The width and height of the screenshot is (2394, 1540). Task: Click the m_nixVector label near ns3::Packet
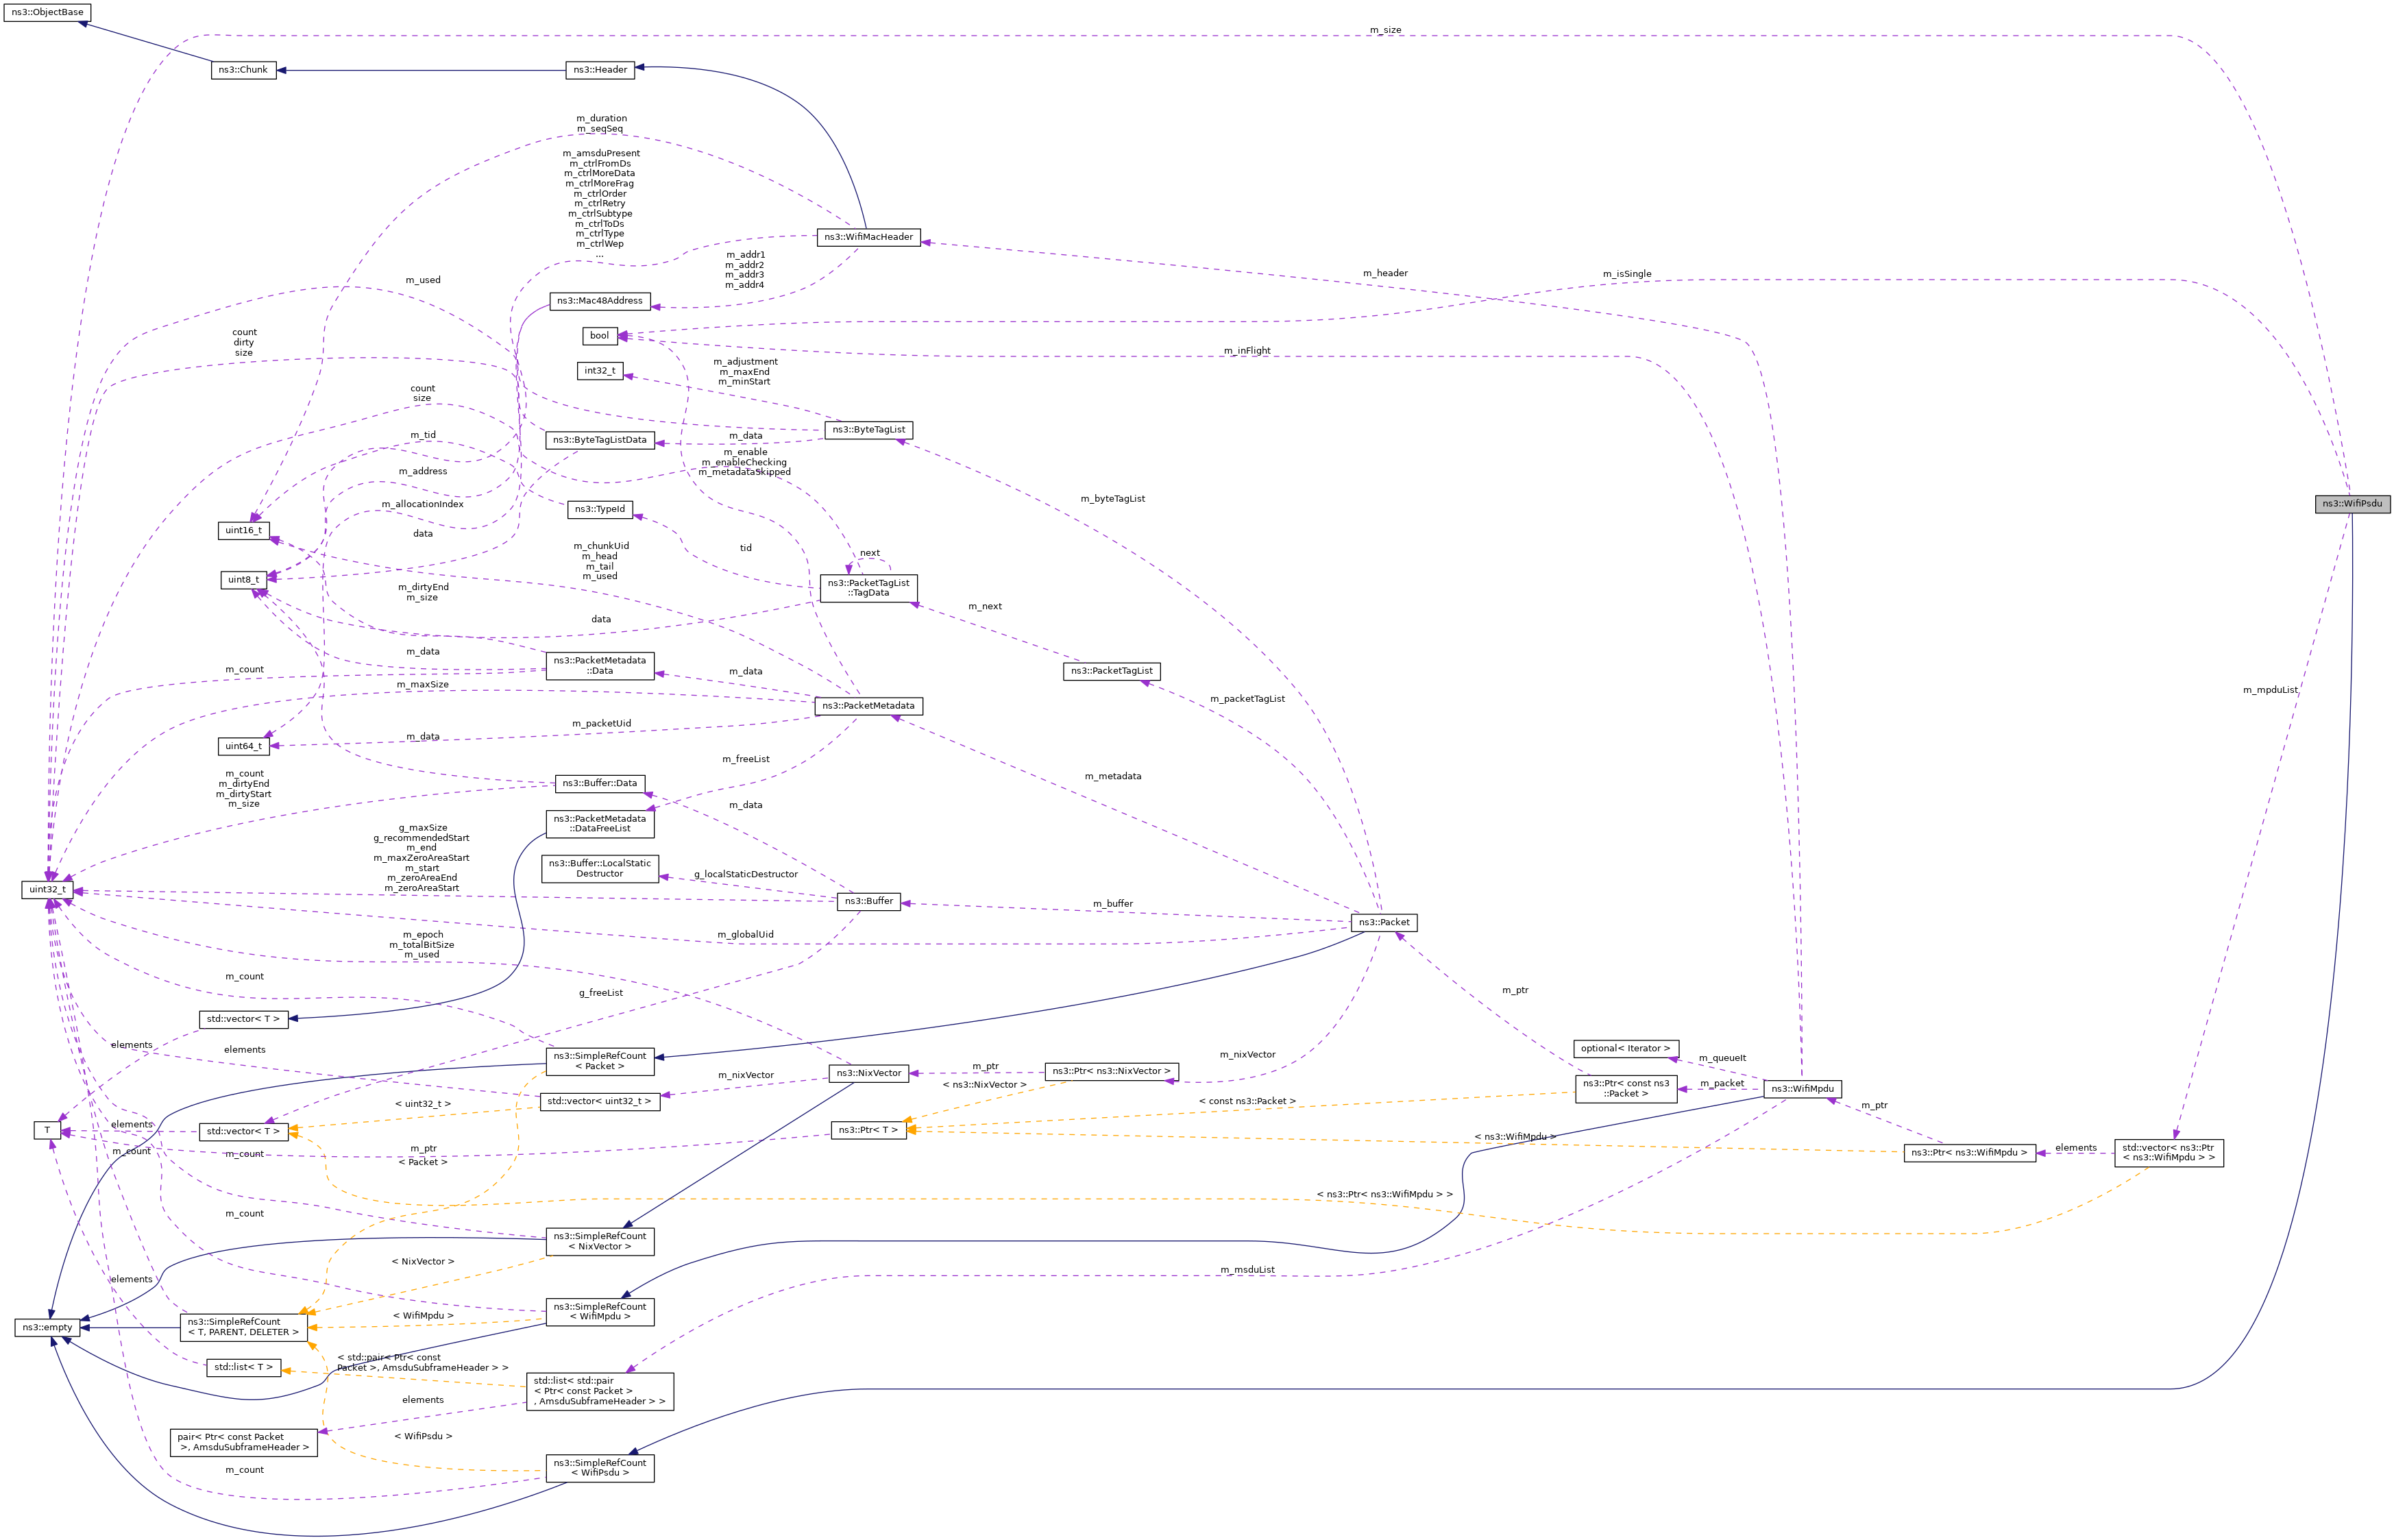click(1247, 1055)
